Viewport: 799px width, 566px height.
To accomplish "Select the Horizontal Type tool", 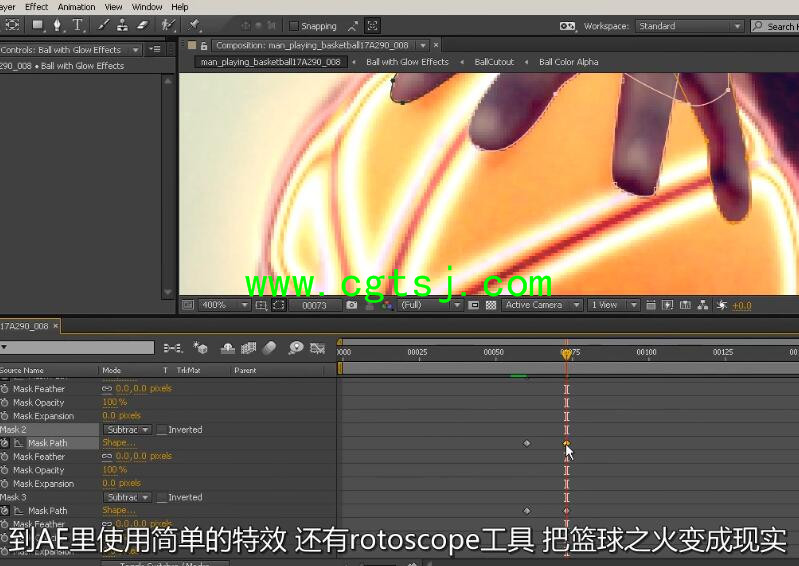I will click(77, 25).
